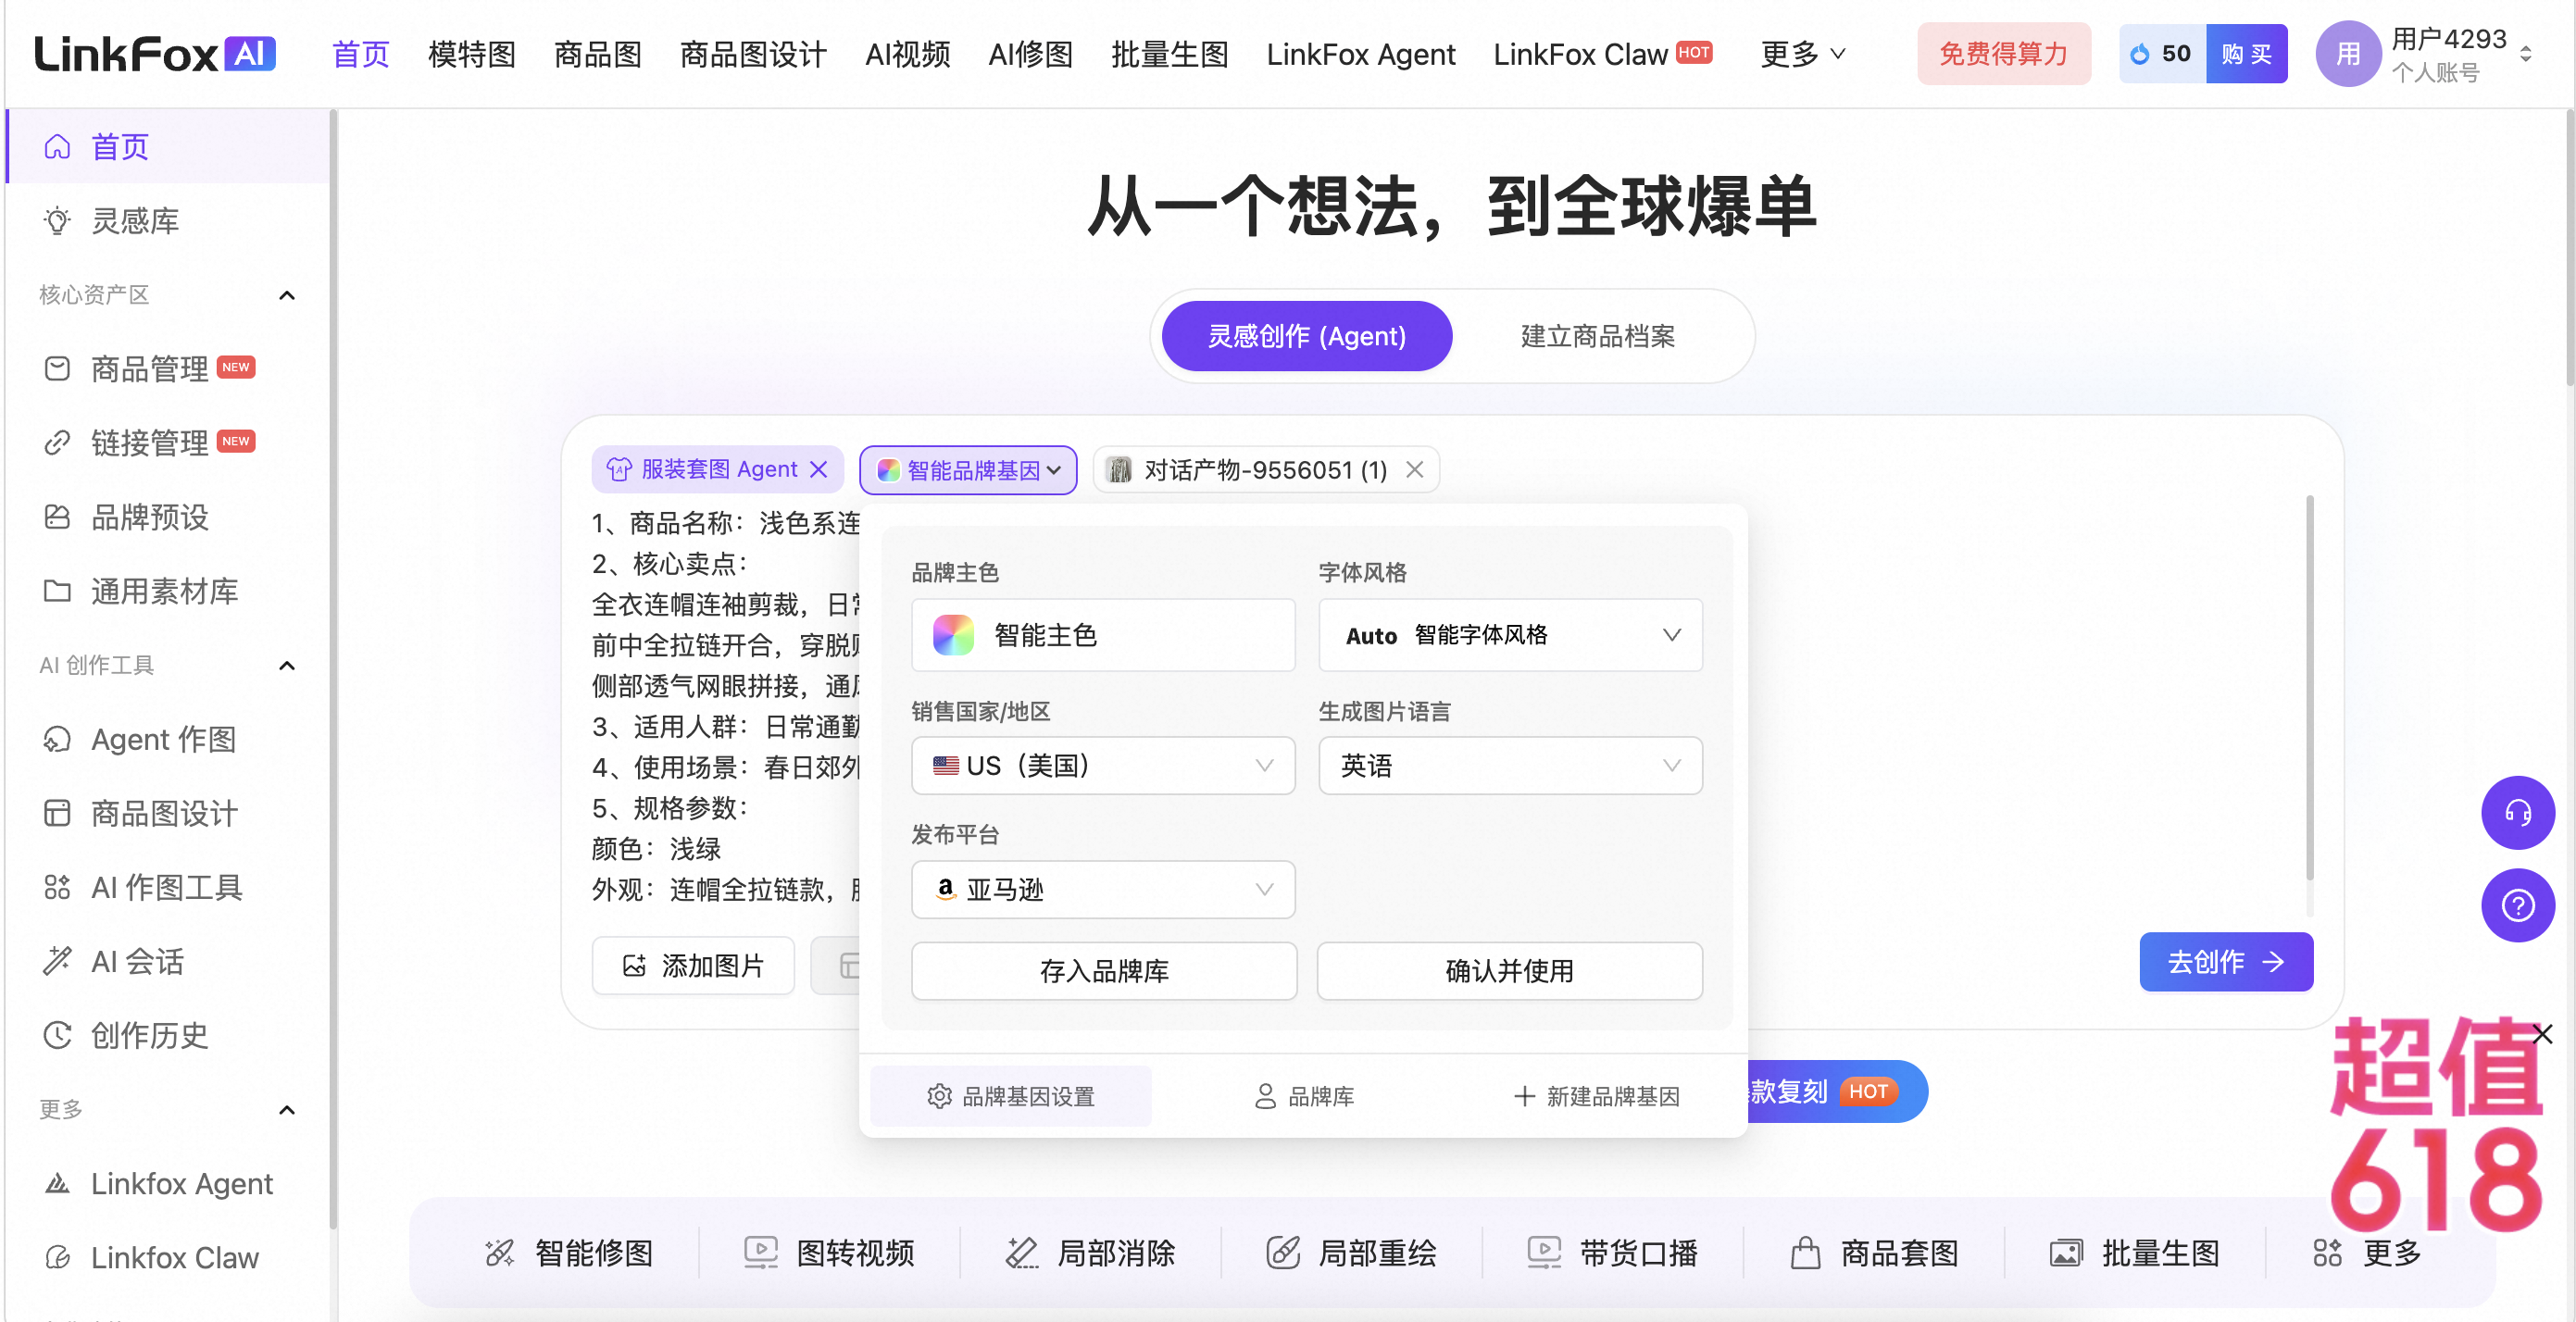The width and height of the screenshot is (2576, 1322).
Task: Collapse the 核心资产区 sidebar section
Action: coord(287,295)
